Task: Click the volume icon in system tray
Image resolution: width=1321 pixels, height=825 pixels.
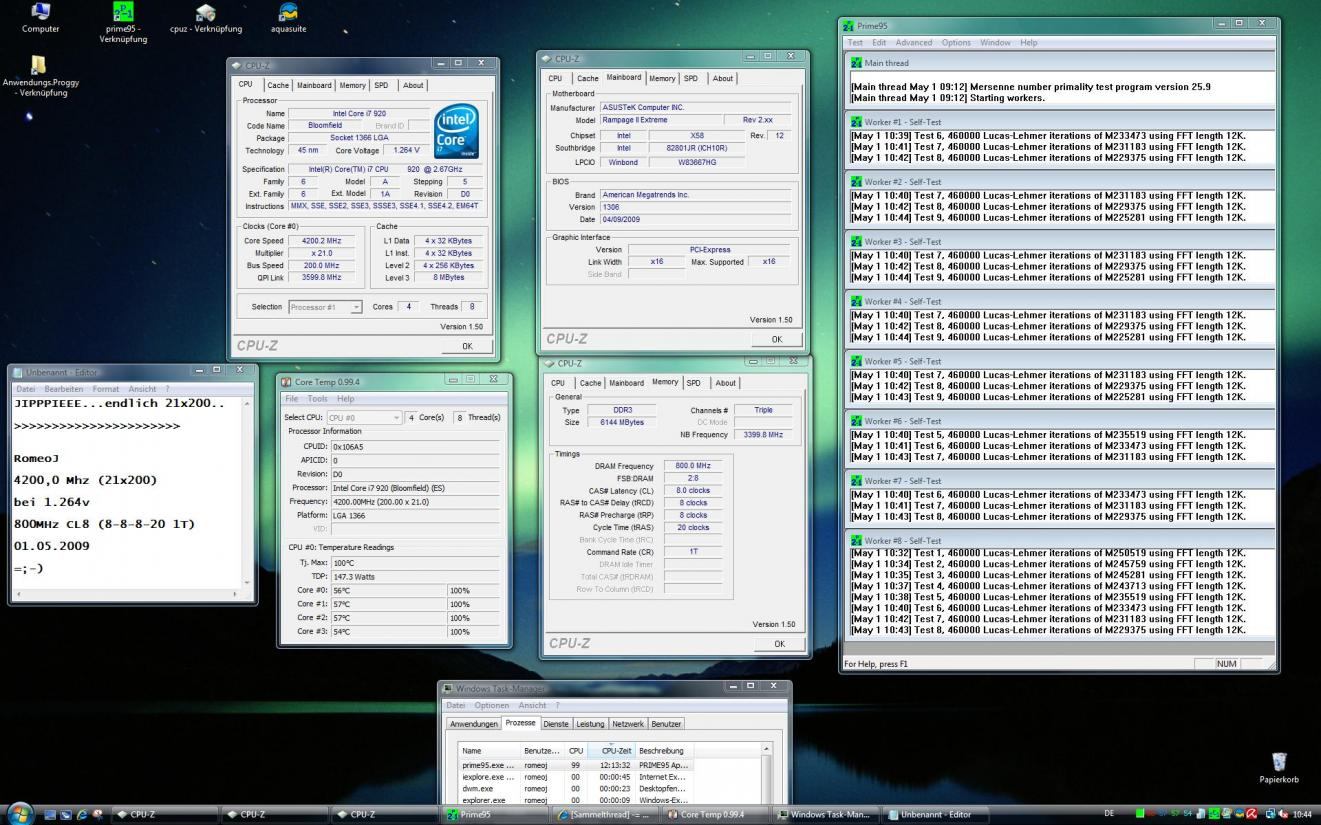Action: pyautogui.click(x=1283, y=814)
